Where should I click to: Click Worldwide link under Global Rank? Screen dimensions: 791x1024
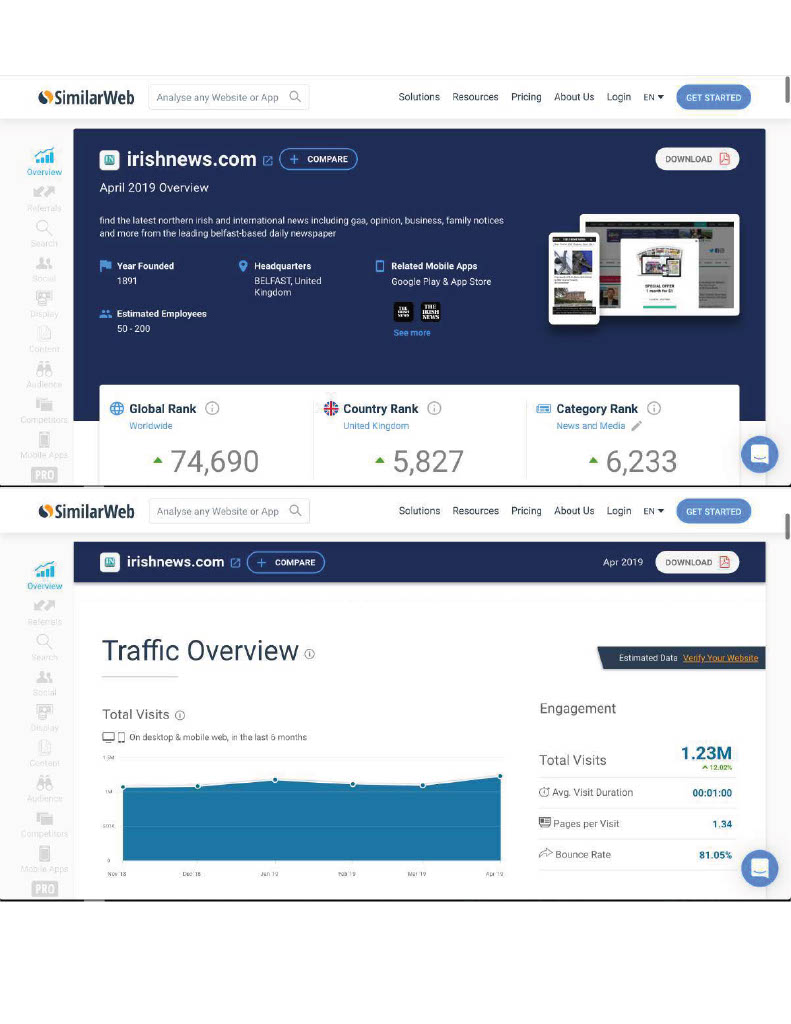pos(151,426)
